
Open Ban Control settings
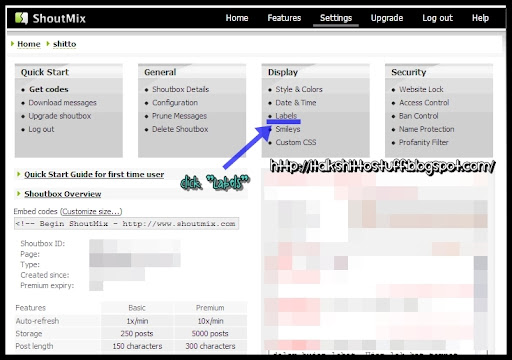(419, 116)
